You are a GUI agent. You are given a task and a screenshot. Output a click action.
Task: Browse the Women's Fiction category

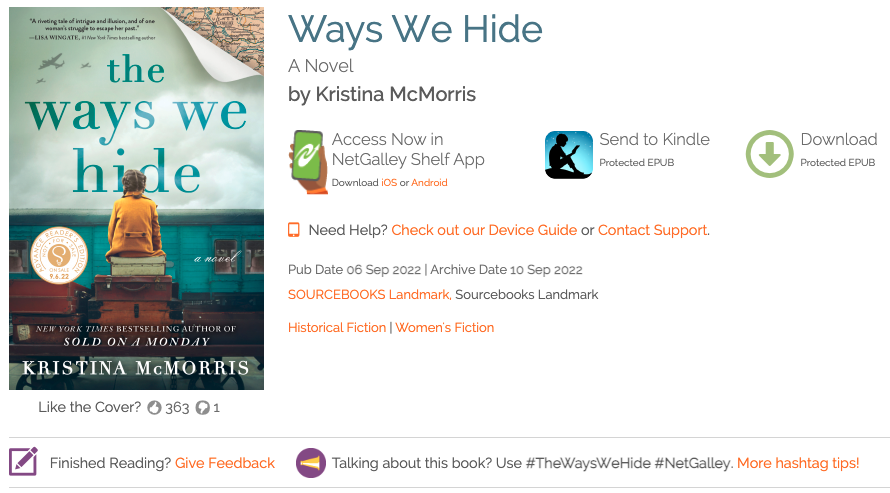(444, 327)
